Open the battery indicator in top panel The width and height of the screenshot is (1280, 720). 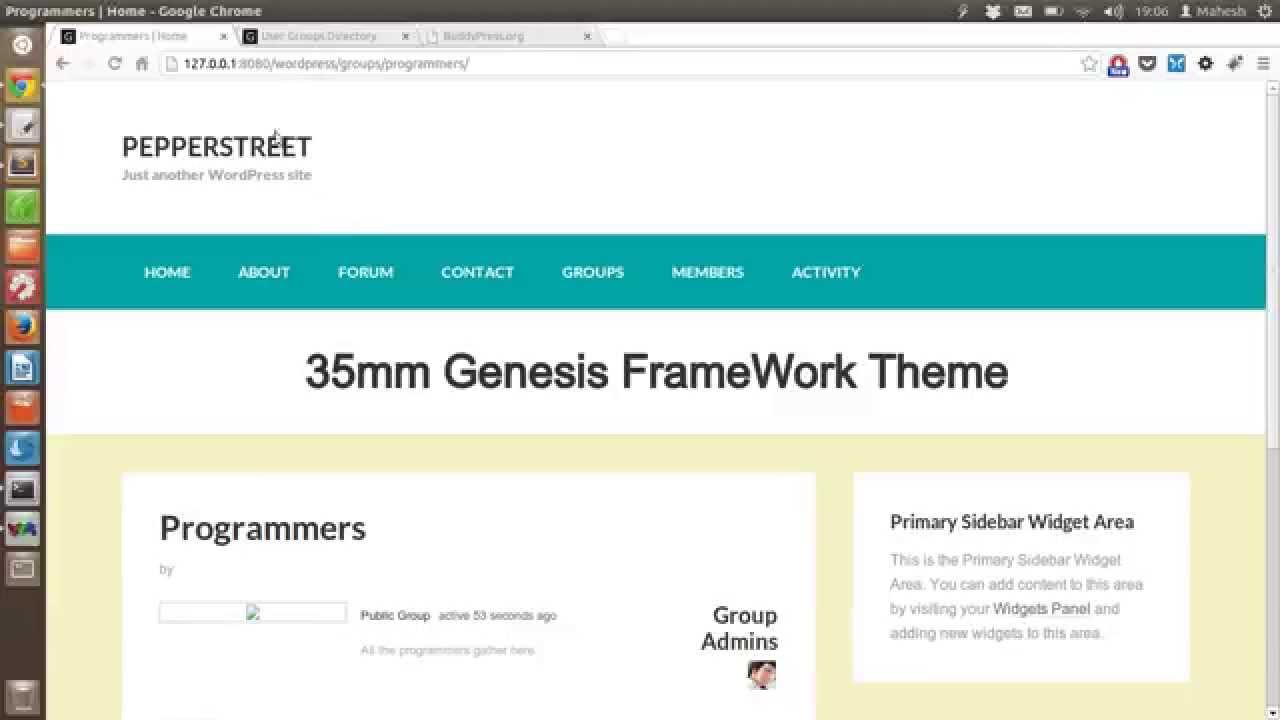[x=1053, y=11]
